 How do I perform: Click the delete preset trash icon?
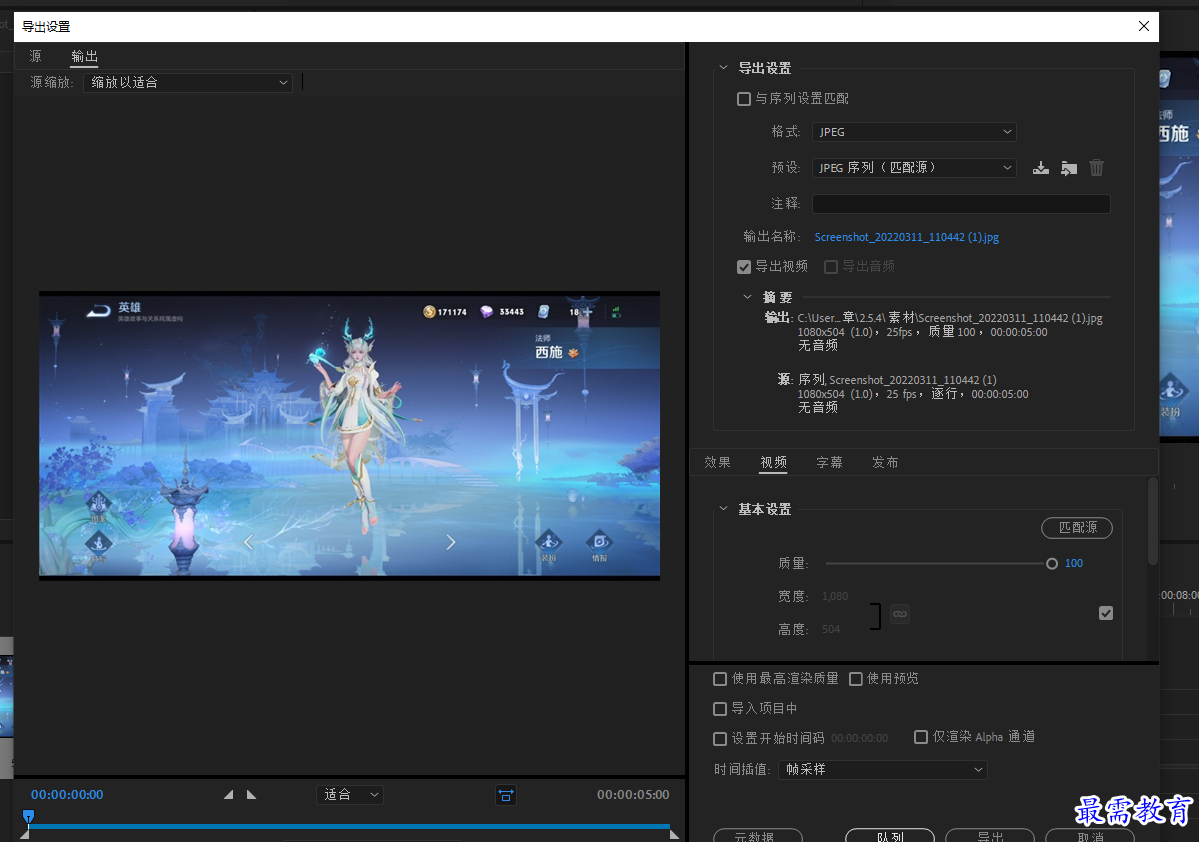1097,167
